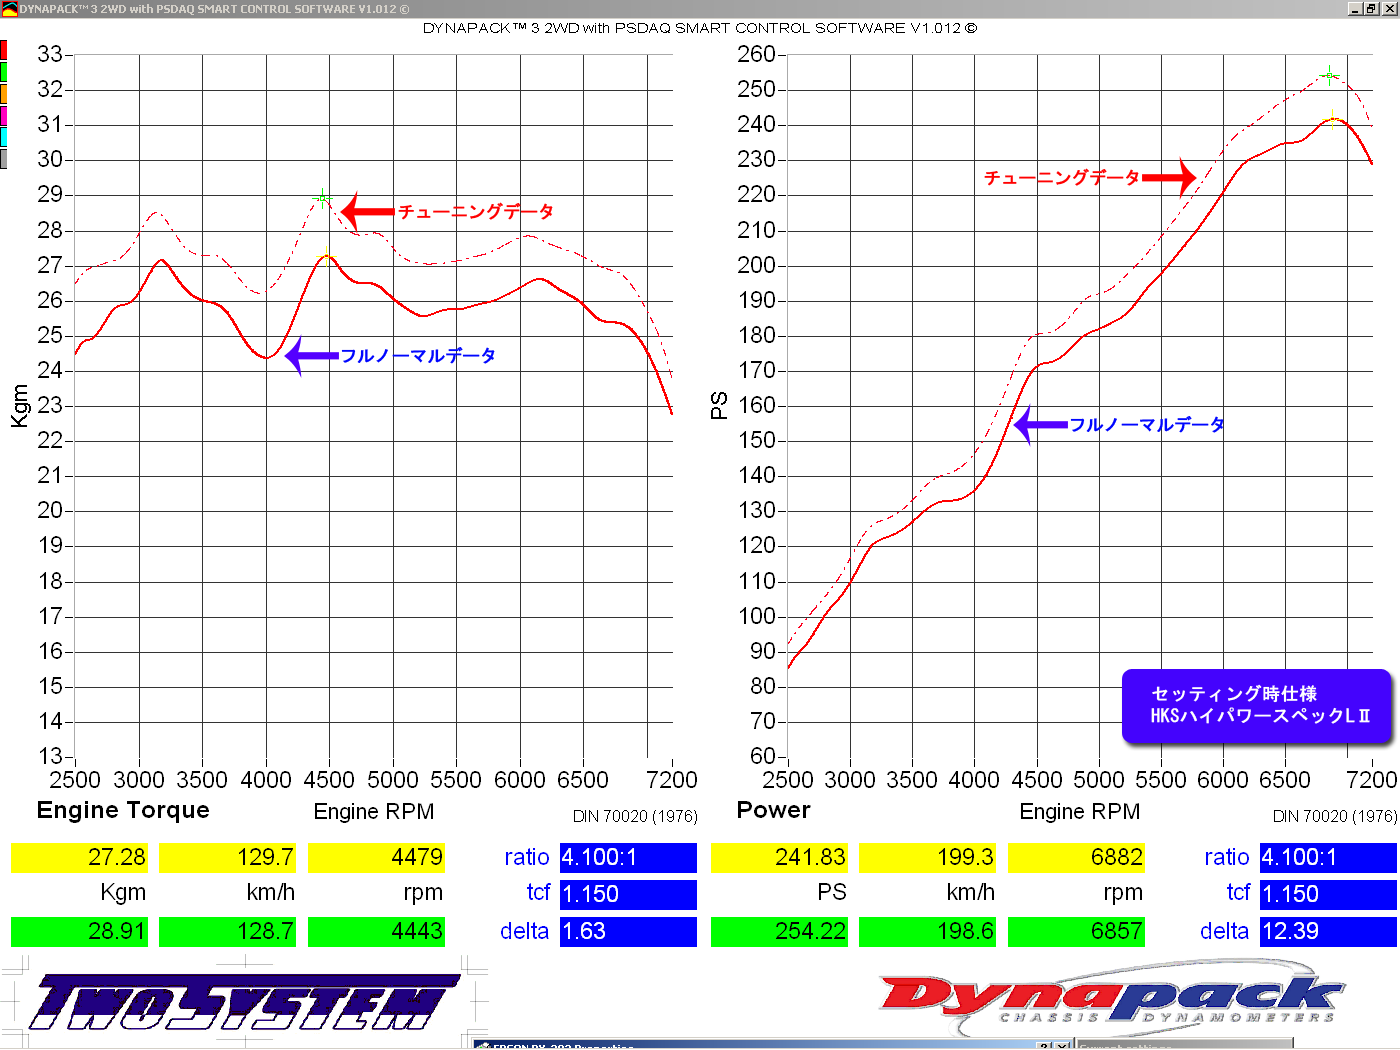Click the power graph delta field 12.39
The width and height of the screenshot is (1400, 1050).
[x=1327, y=931]
